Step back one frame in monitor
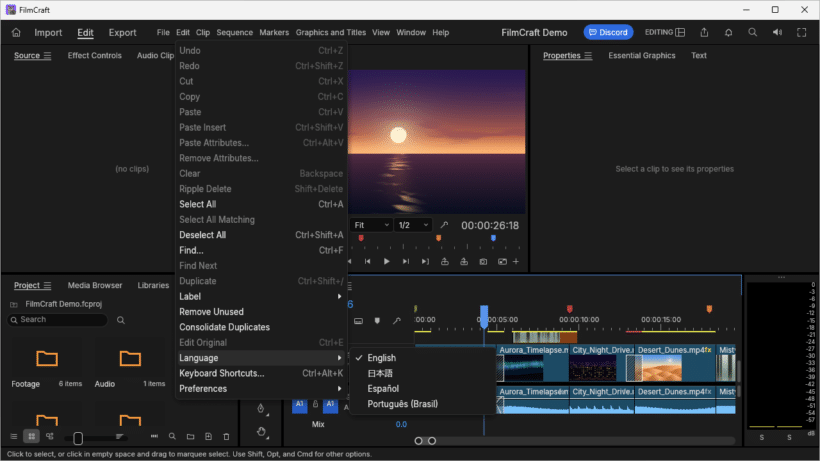This screenshot has height=461, width=820. coord(368,261)
